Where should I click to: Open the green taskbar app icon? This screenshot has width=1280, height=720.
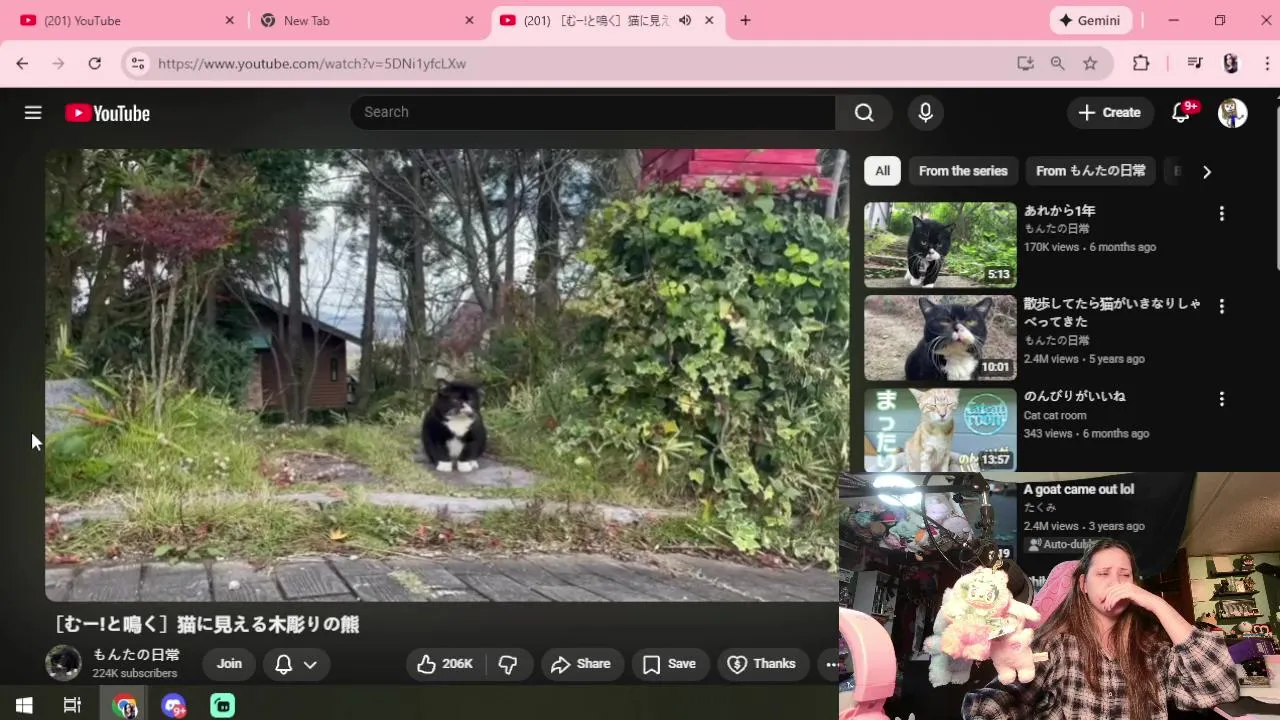pos(222,706)
